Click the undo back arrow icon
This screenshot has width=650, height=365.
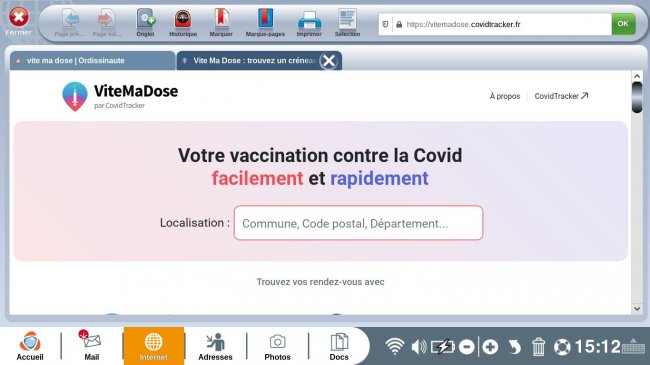(514, 347)
